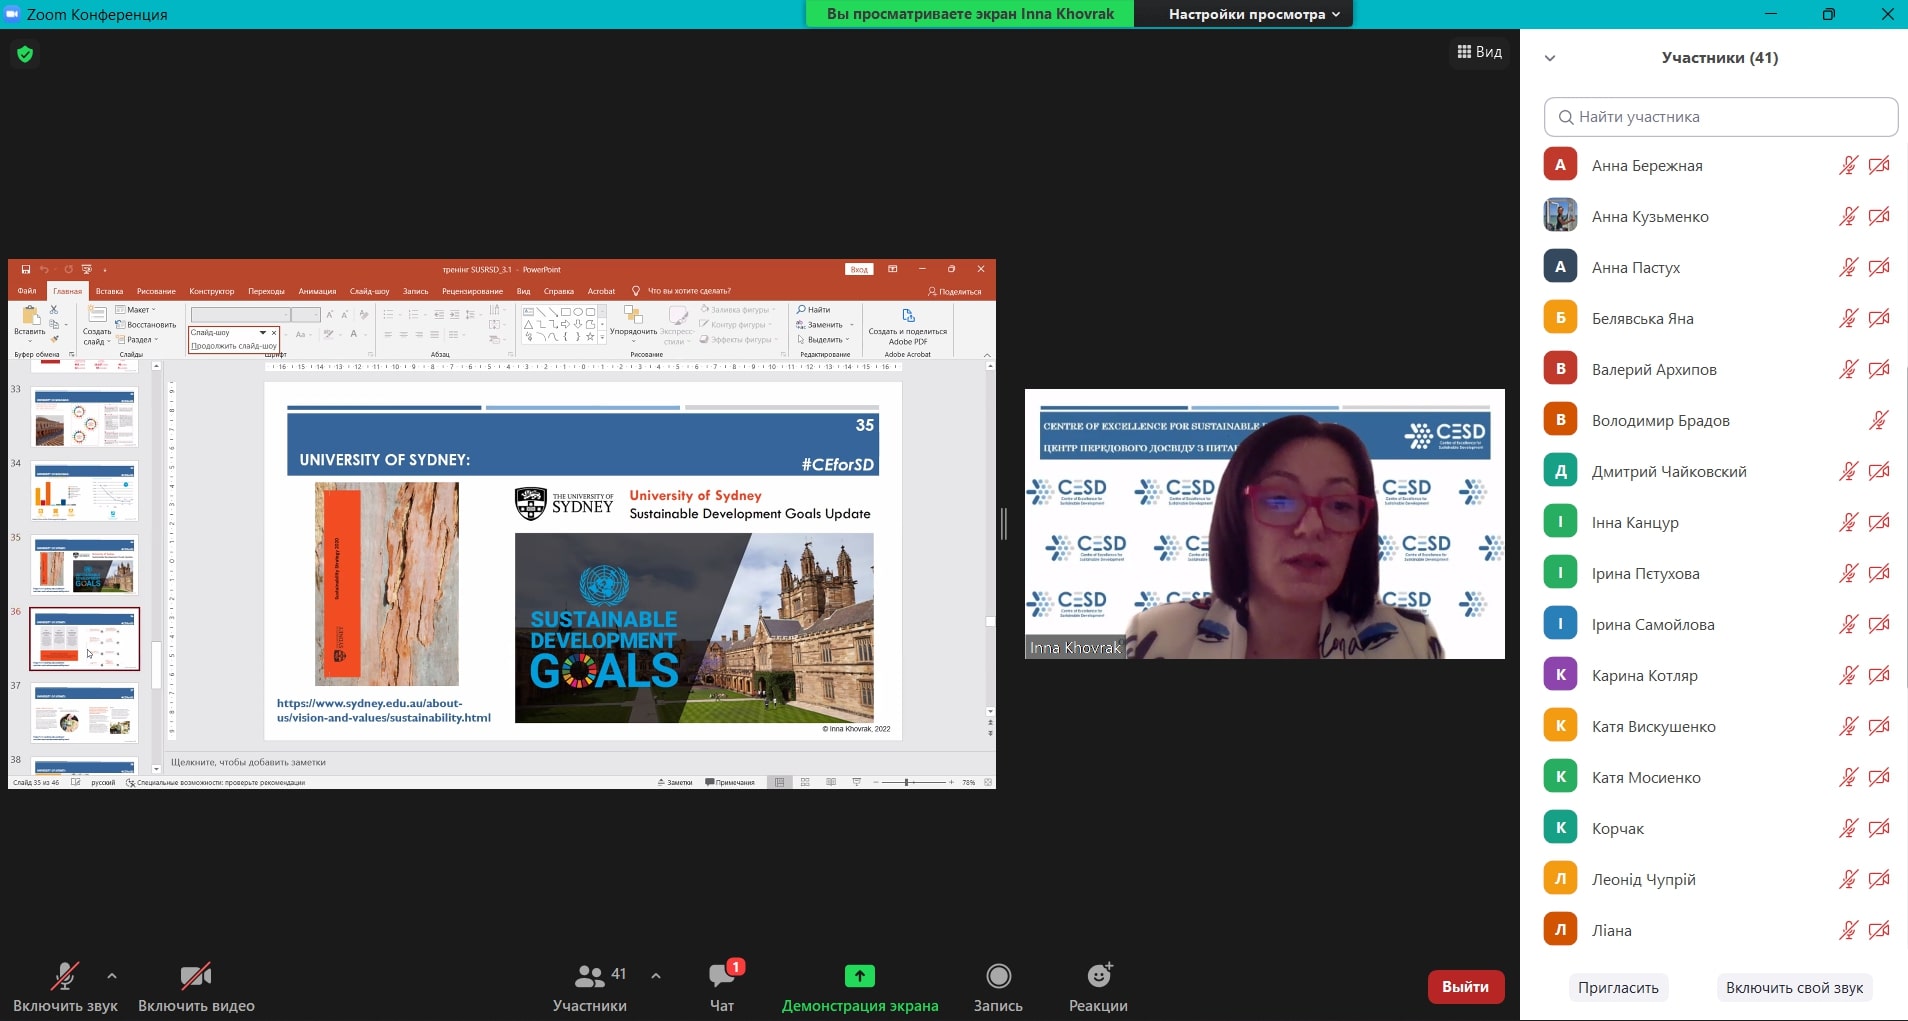Viewport: 1908px width, 1021px height.
Task: Expand participants options arrow in toolbar
Action: [656, 975]
